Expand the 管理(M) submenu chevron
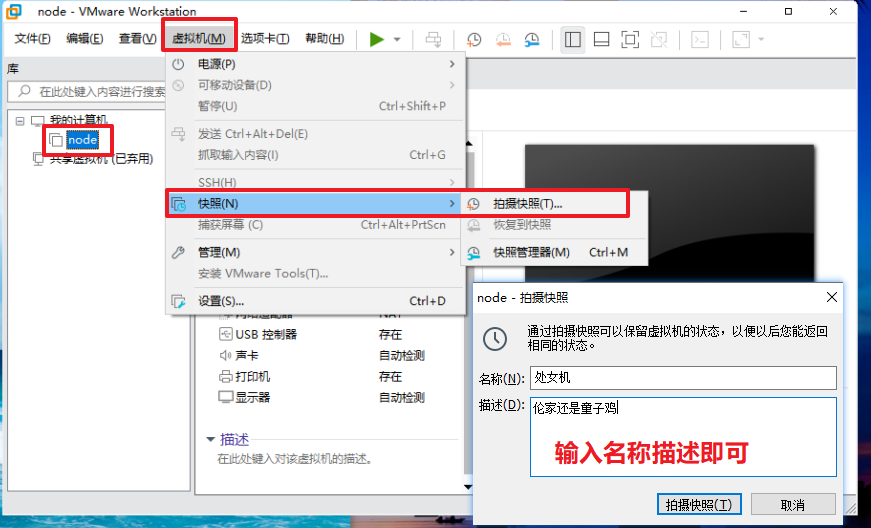Screen dimensions: 871x528 tap(452, 253)
